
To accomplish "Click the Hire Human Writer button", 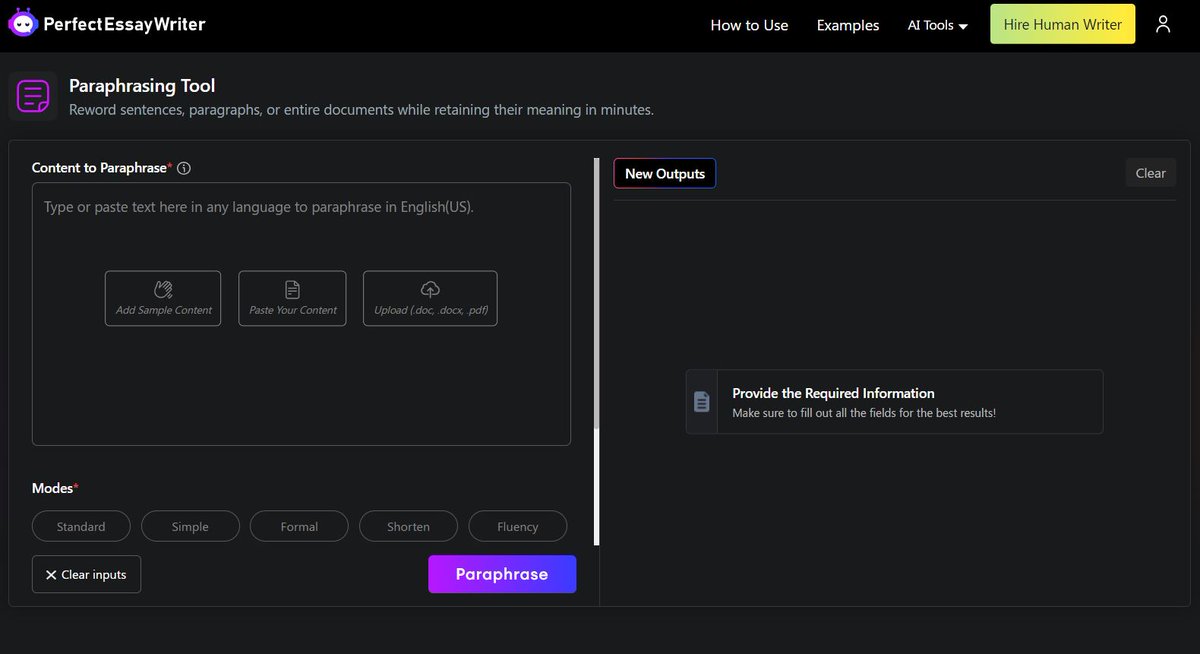I will tap(1062, 23).
